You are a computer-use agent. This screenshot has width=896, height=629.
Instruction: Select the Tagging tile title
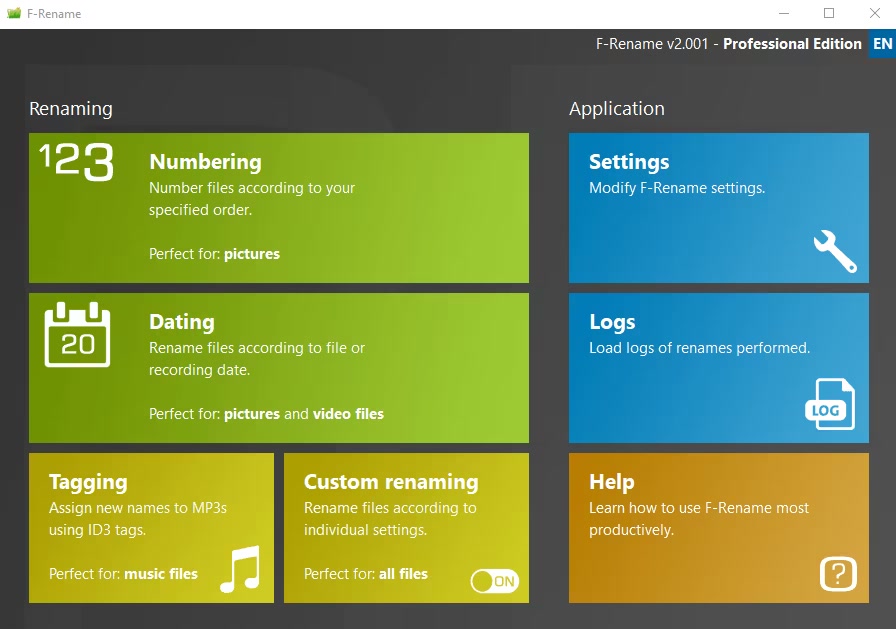pyautogui.click(x=88, y=482)
